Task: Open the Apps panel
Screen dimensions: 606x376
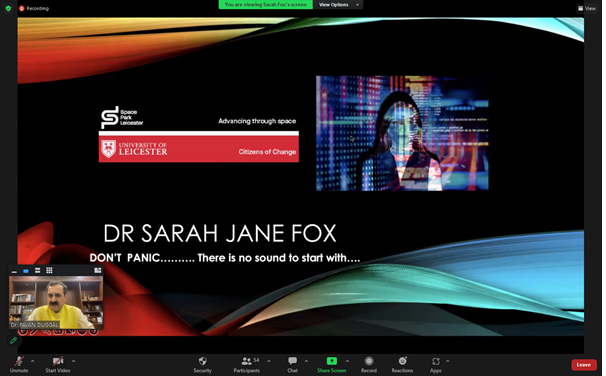Action: click(436, 364)
